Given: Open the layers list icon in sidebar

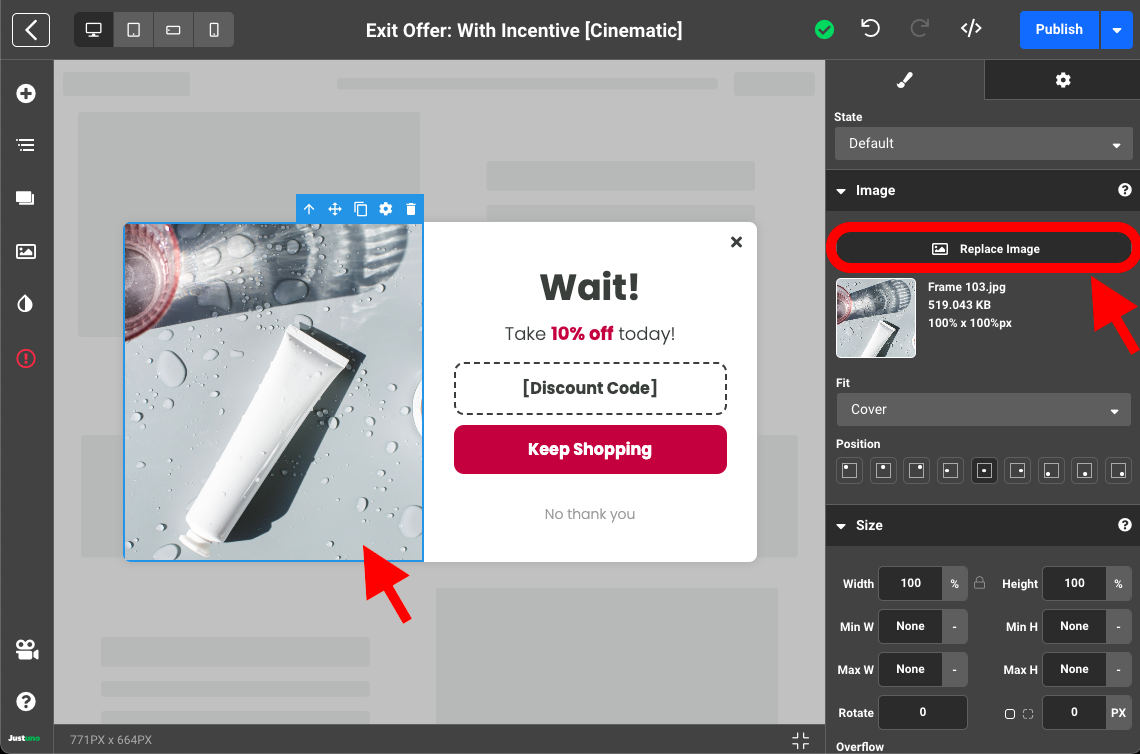Looking at the screenshot, I should tap(26, 145).
